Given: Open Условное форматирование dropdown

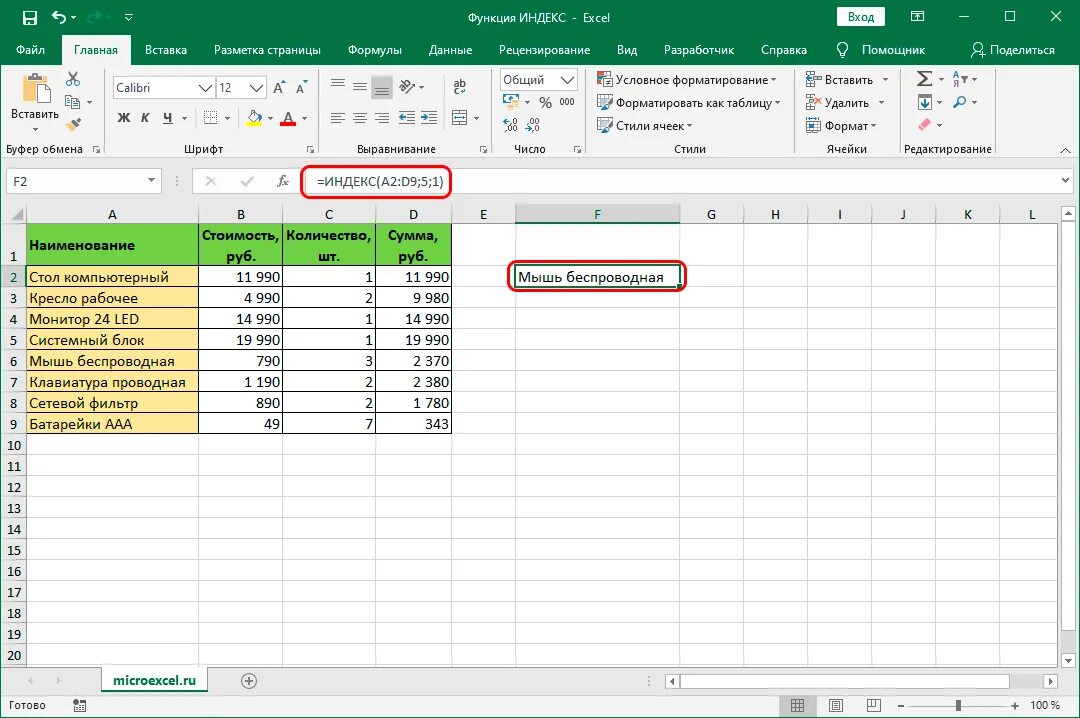Looking at the screenshot, I should tap(687, 79).
